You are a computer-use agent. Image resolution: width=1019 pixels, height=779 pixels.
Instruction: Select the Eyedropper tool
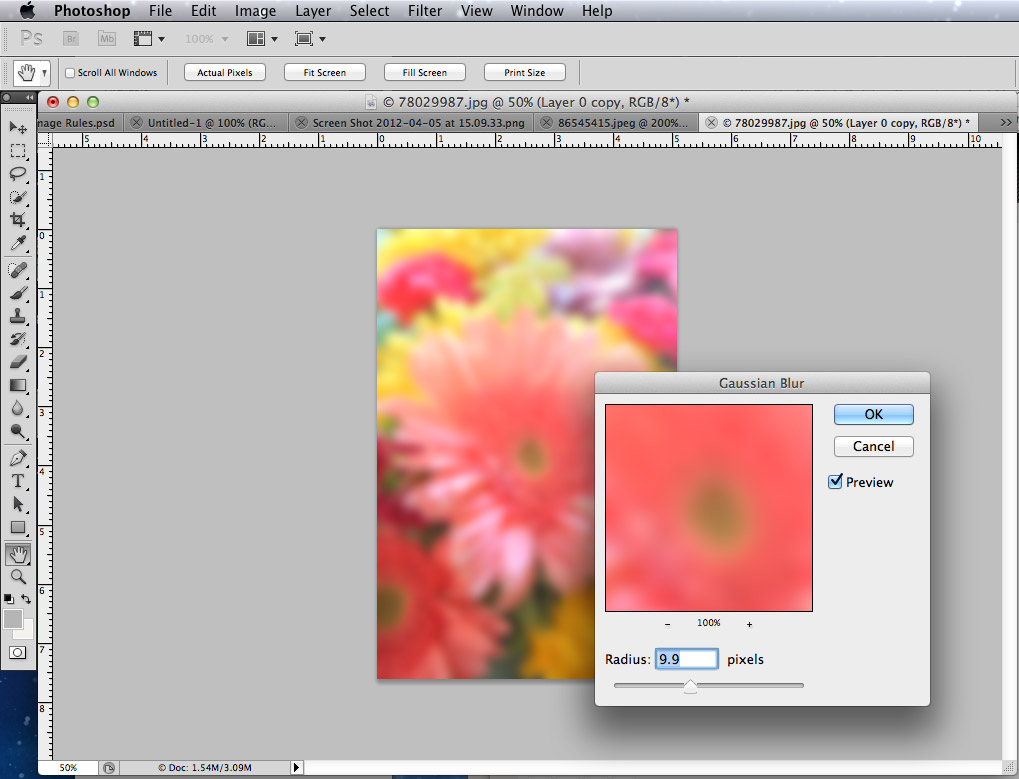pyautogui.click(x=18, y=244)
